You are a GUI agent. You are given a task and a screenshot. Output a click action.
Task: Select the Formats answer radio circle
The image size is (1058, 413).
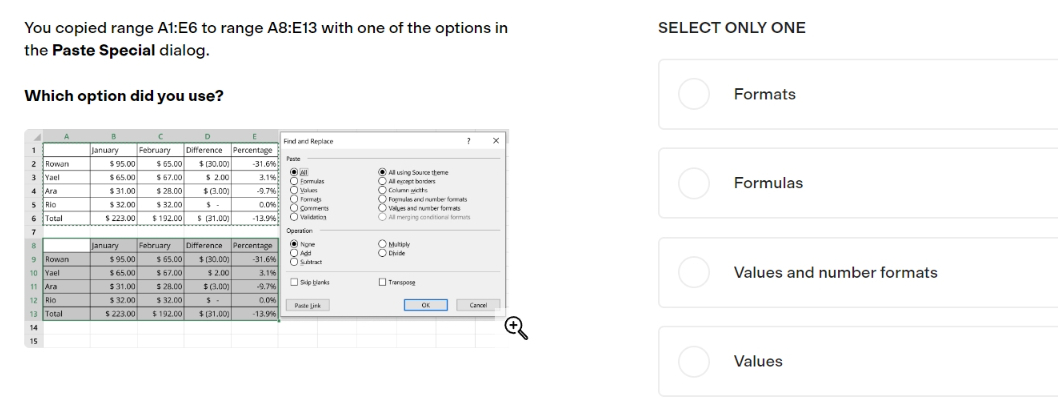(x=694, y=94)
